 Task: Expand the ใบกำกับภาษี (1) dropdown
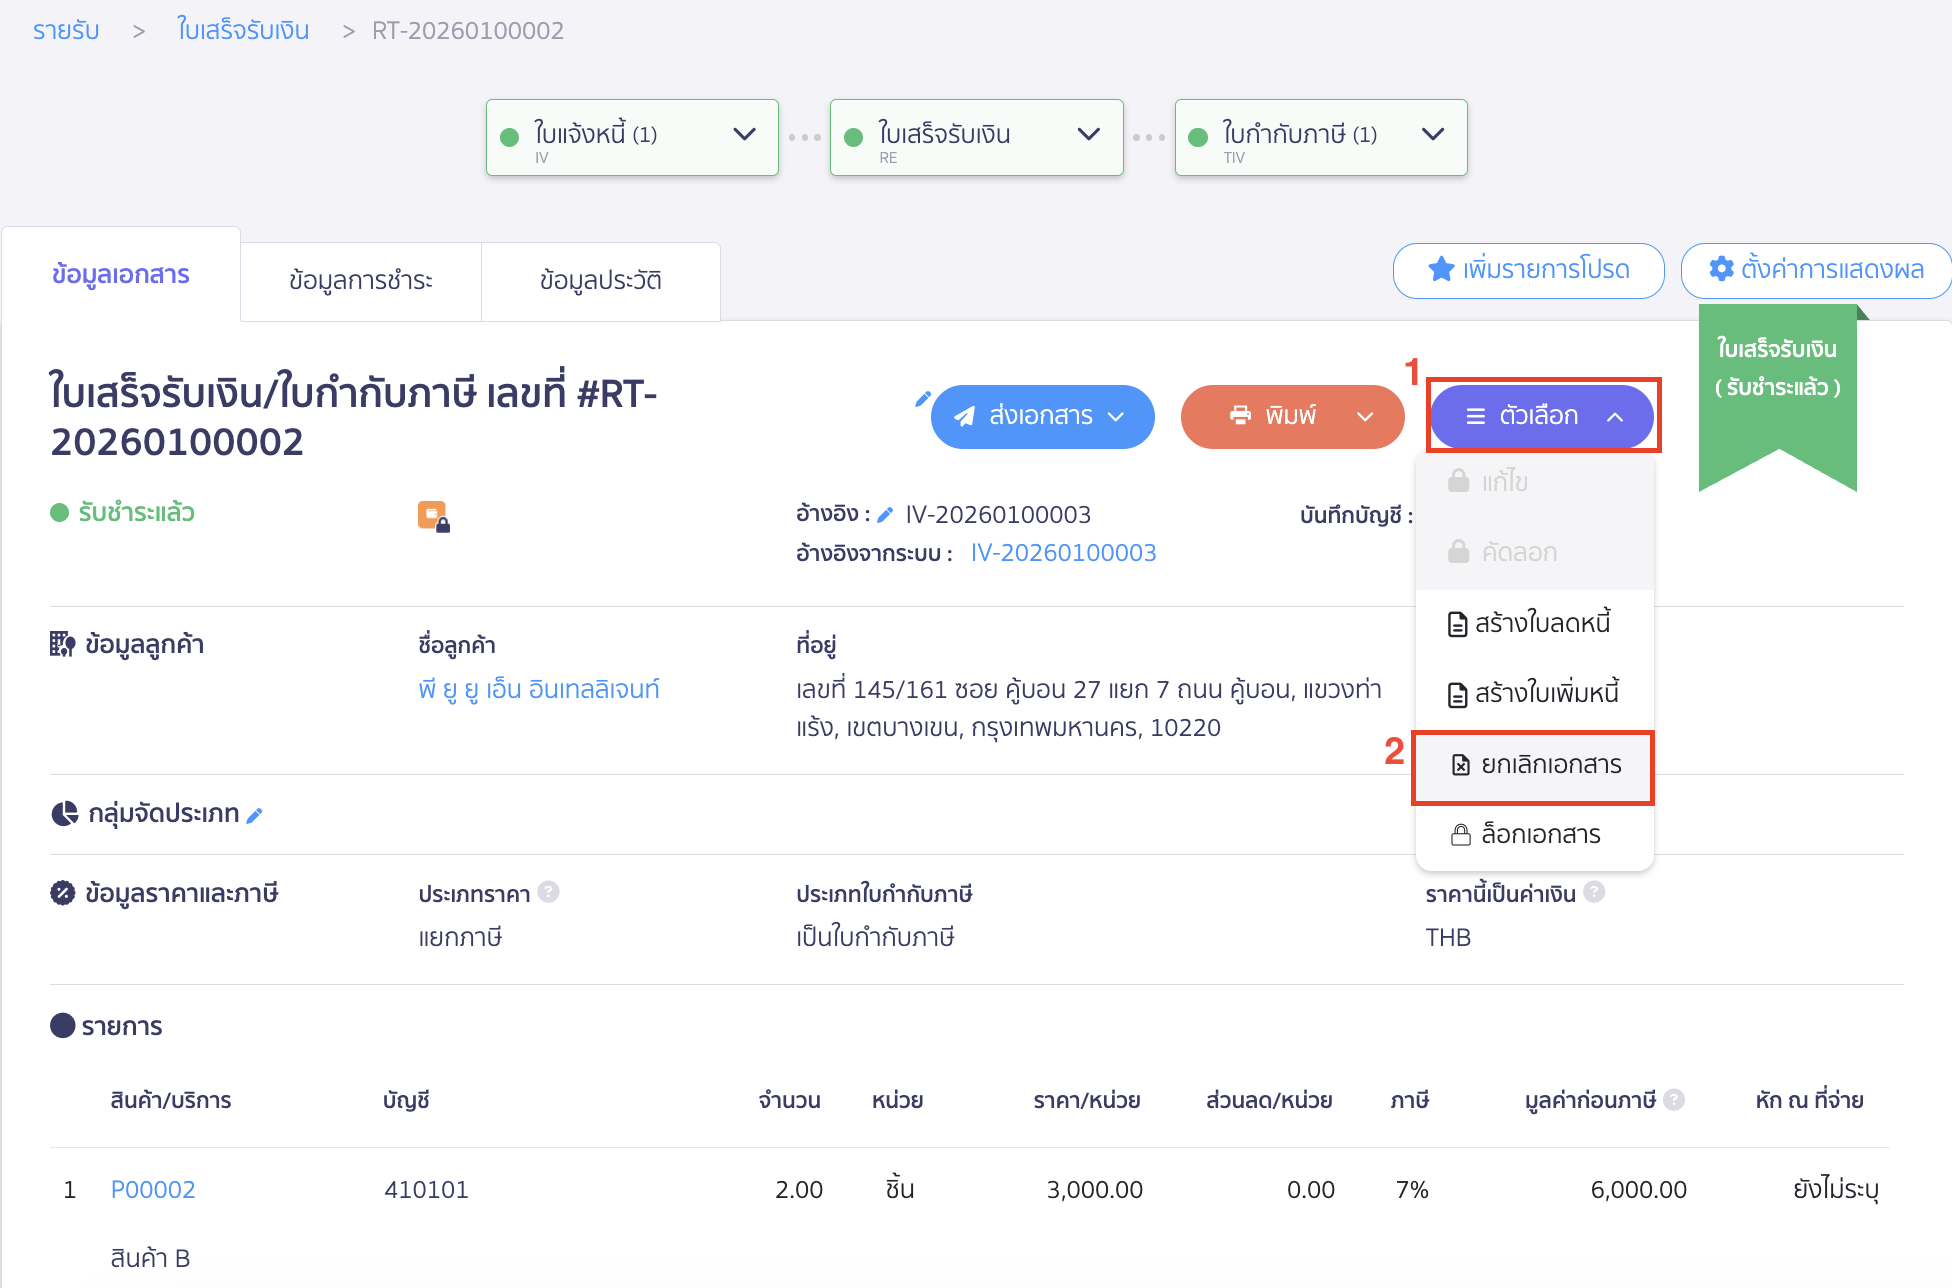[x=1432, y=135]
